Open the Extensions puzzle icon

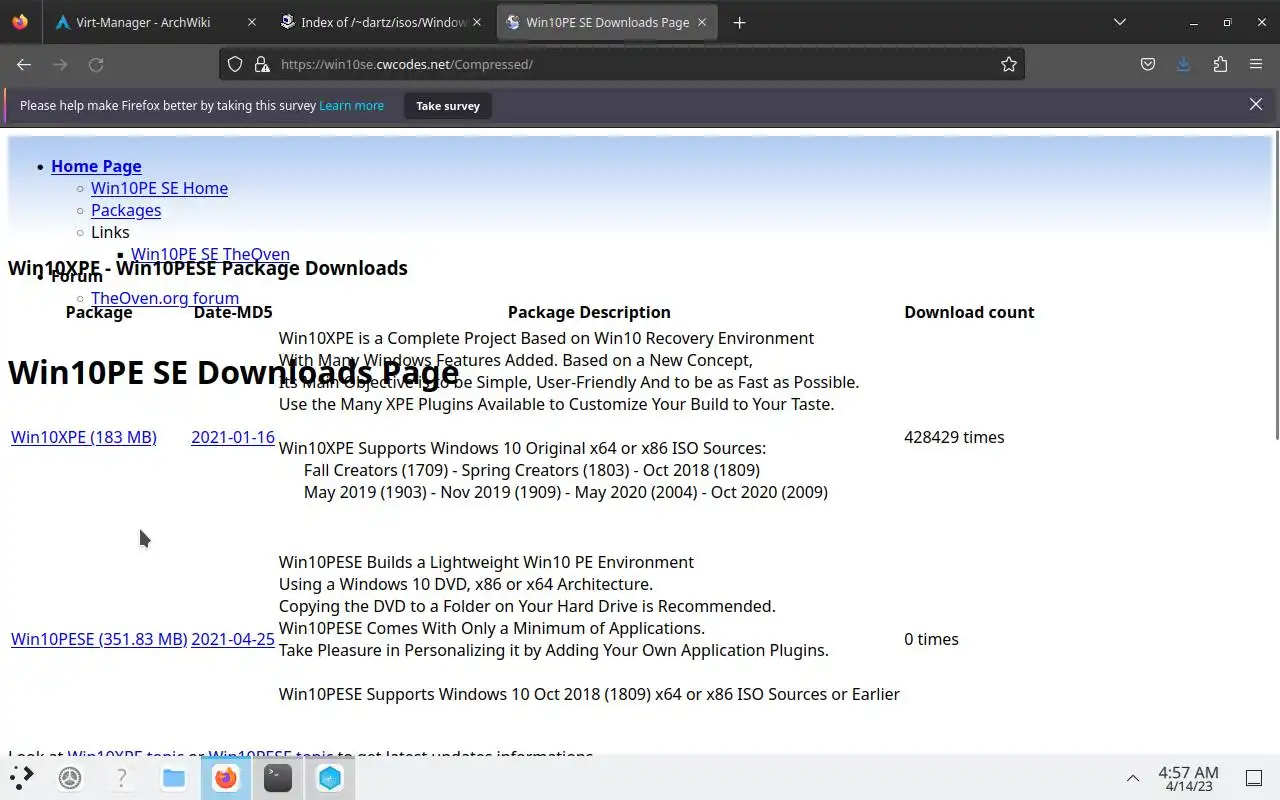(x=1220, y=64)
